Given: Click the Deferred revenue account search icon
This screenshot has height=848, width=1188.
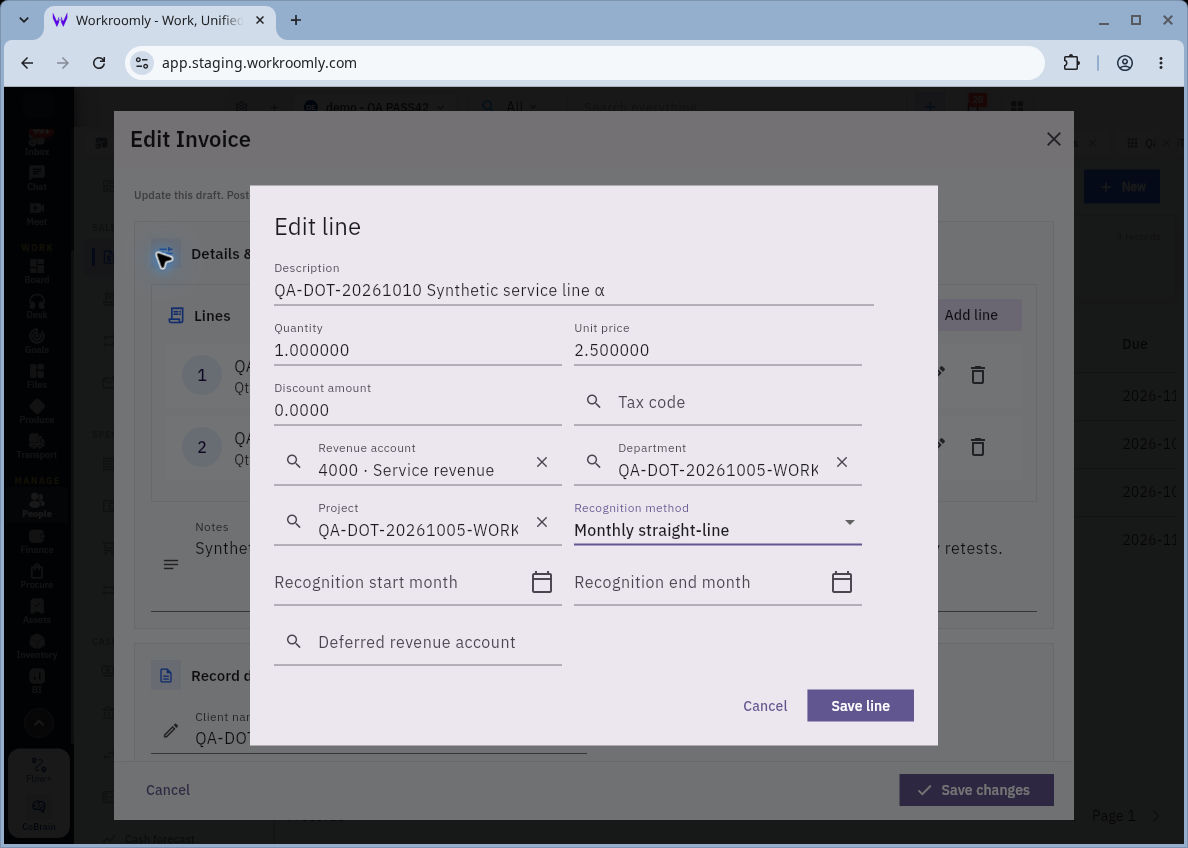Looking at the screenshot, I should 294,642.
